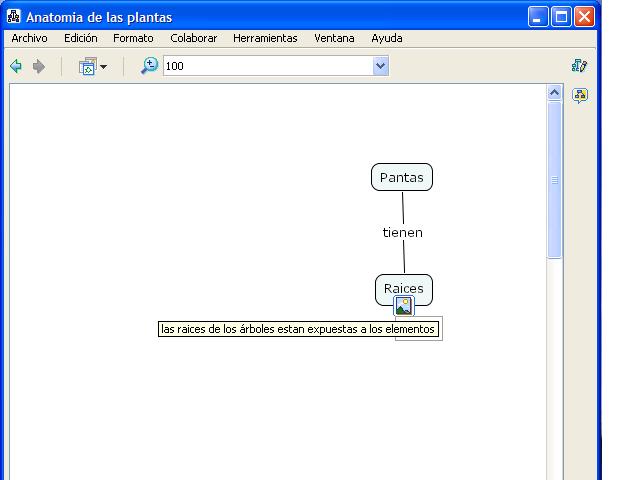Click the view options icon in toolbar

(x=87, y=66)
